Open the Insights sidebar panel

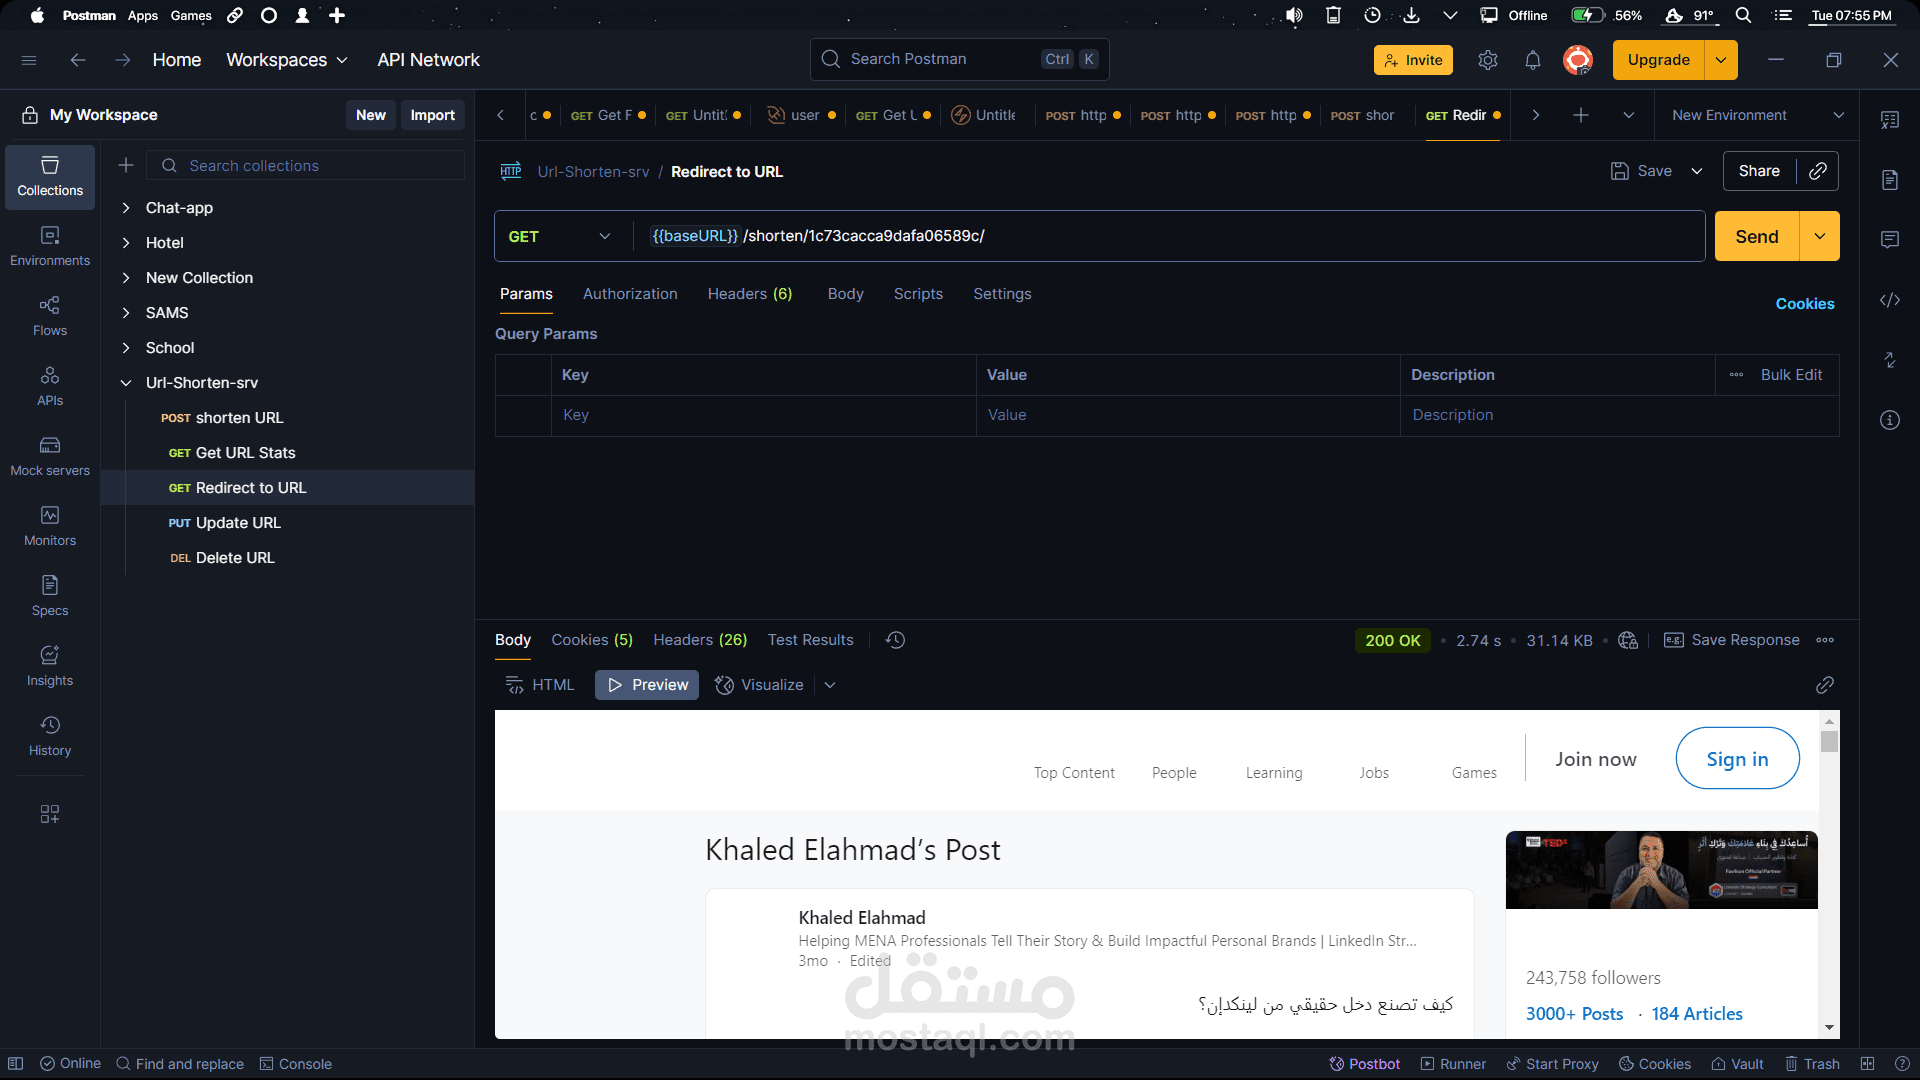[x=50, y=667]
